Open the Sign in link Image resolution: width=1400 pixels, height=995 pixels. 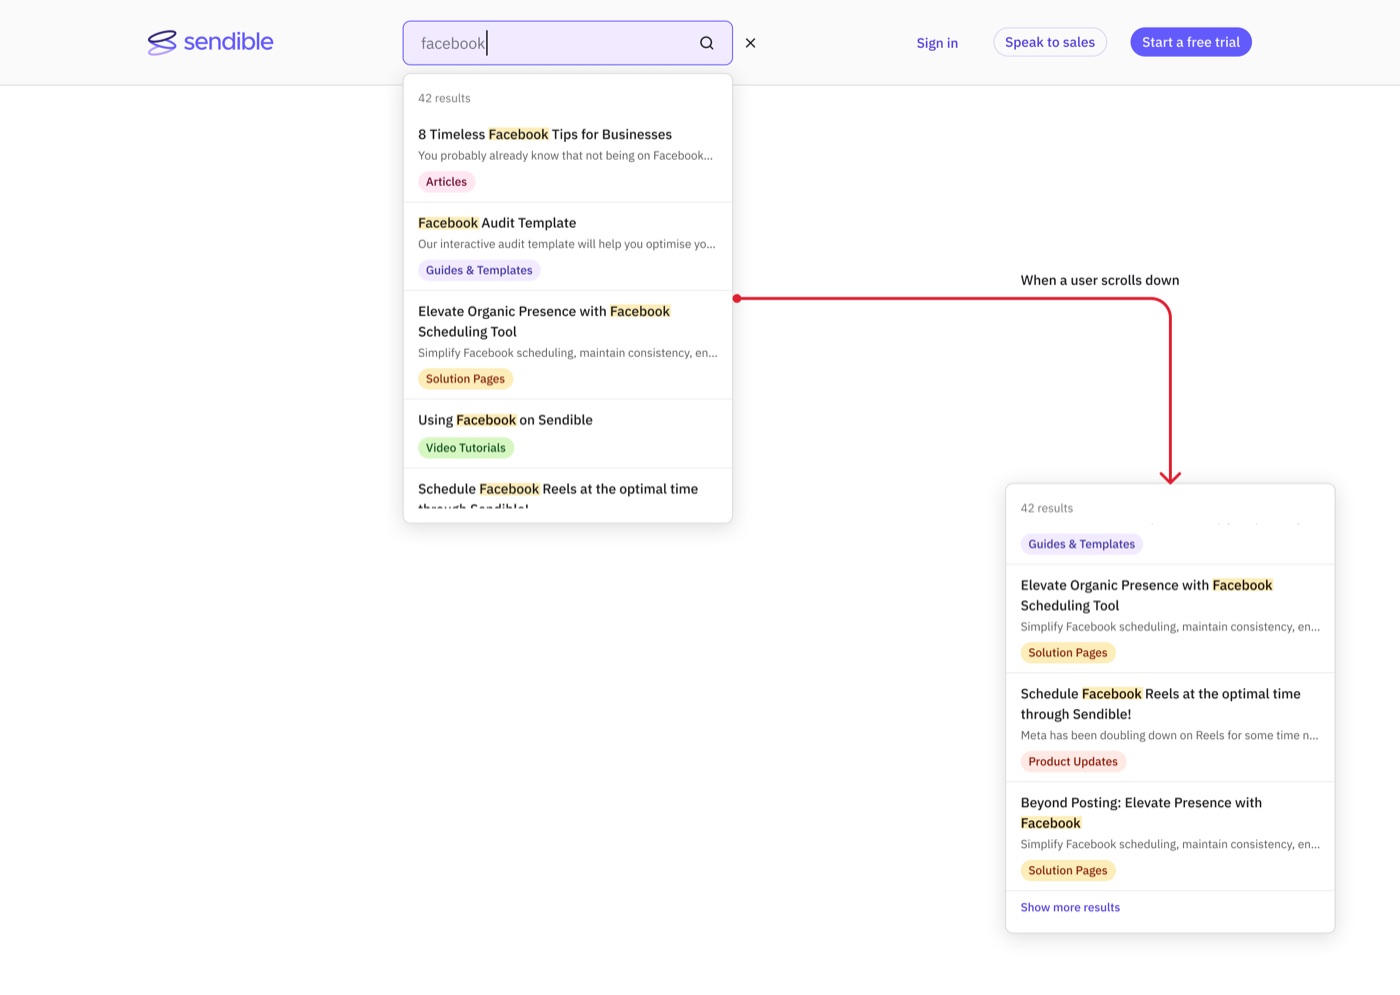click(937, 43)
